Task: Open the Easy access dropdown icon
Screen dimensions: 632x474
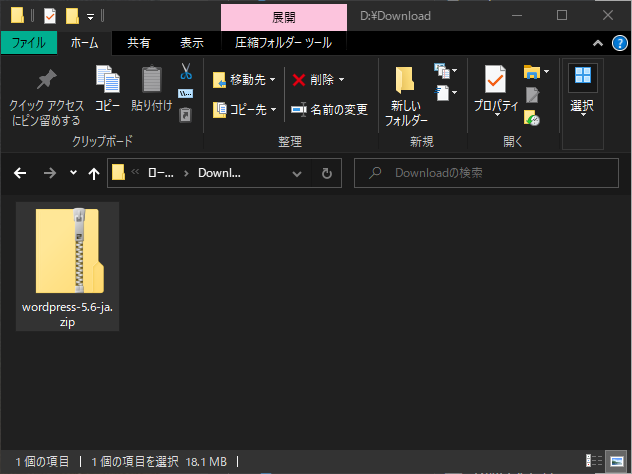Action: (445, 93)
